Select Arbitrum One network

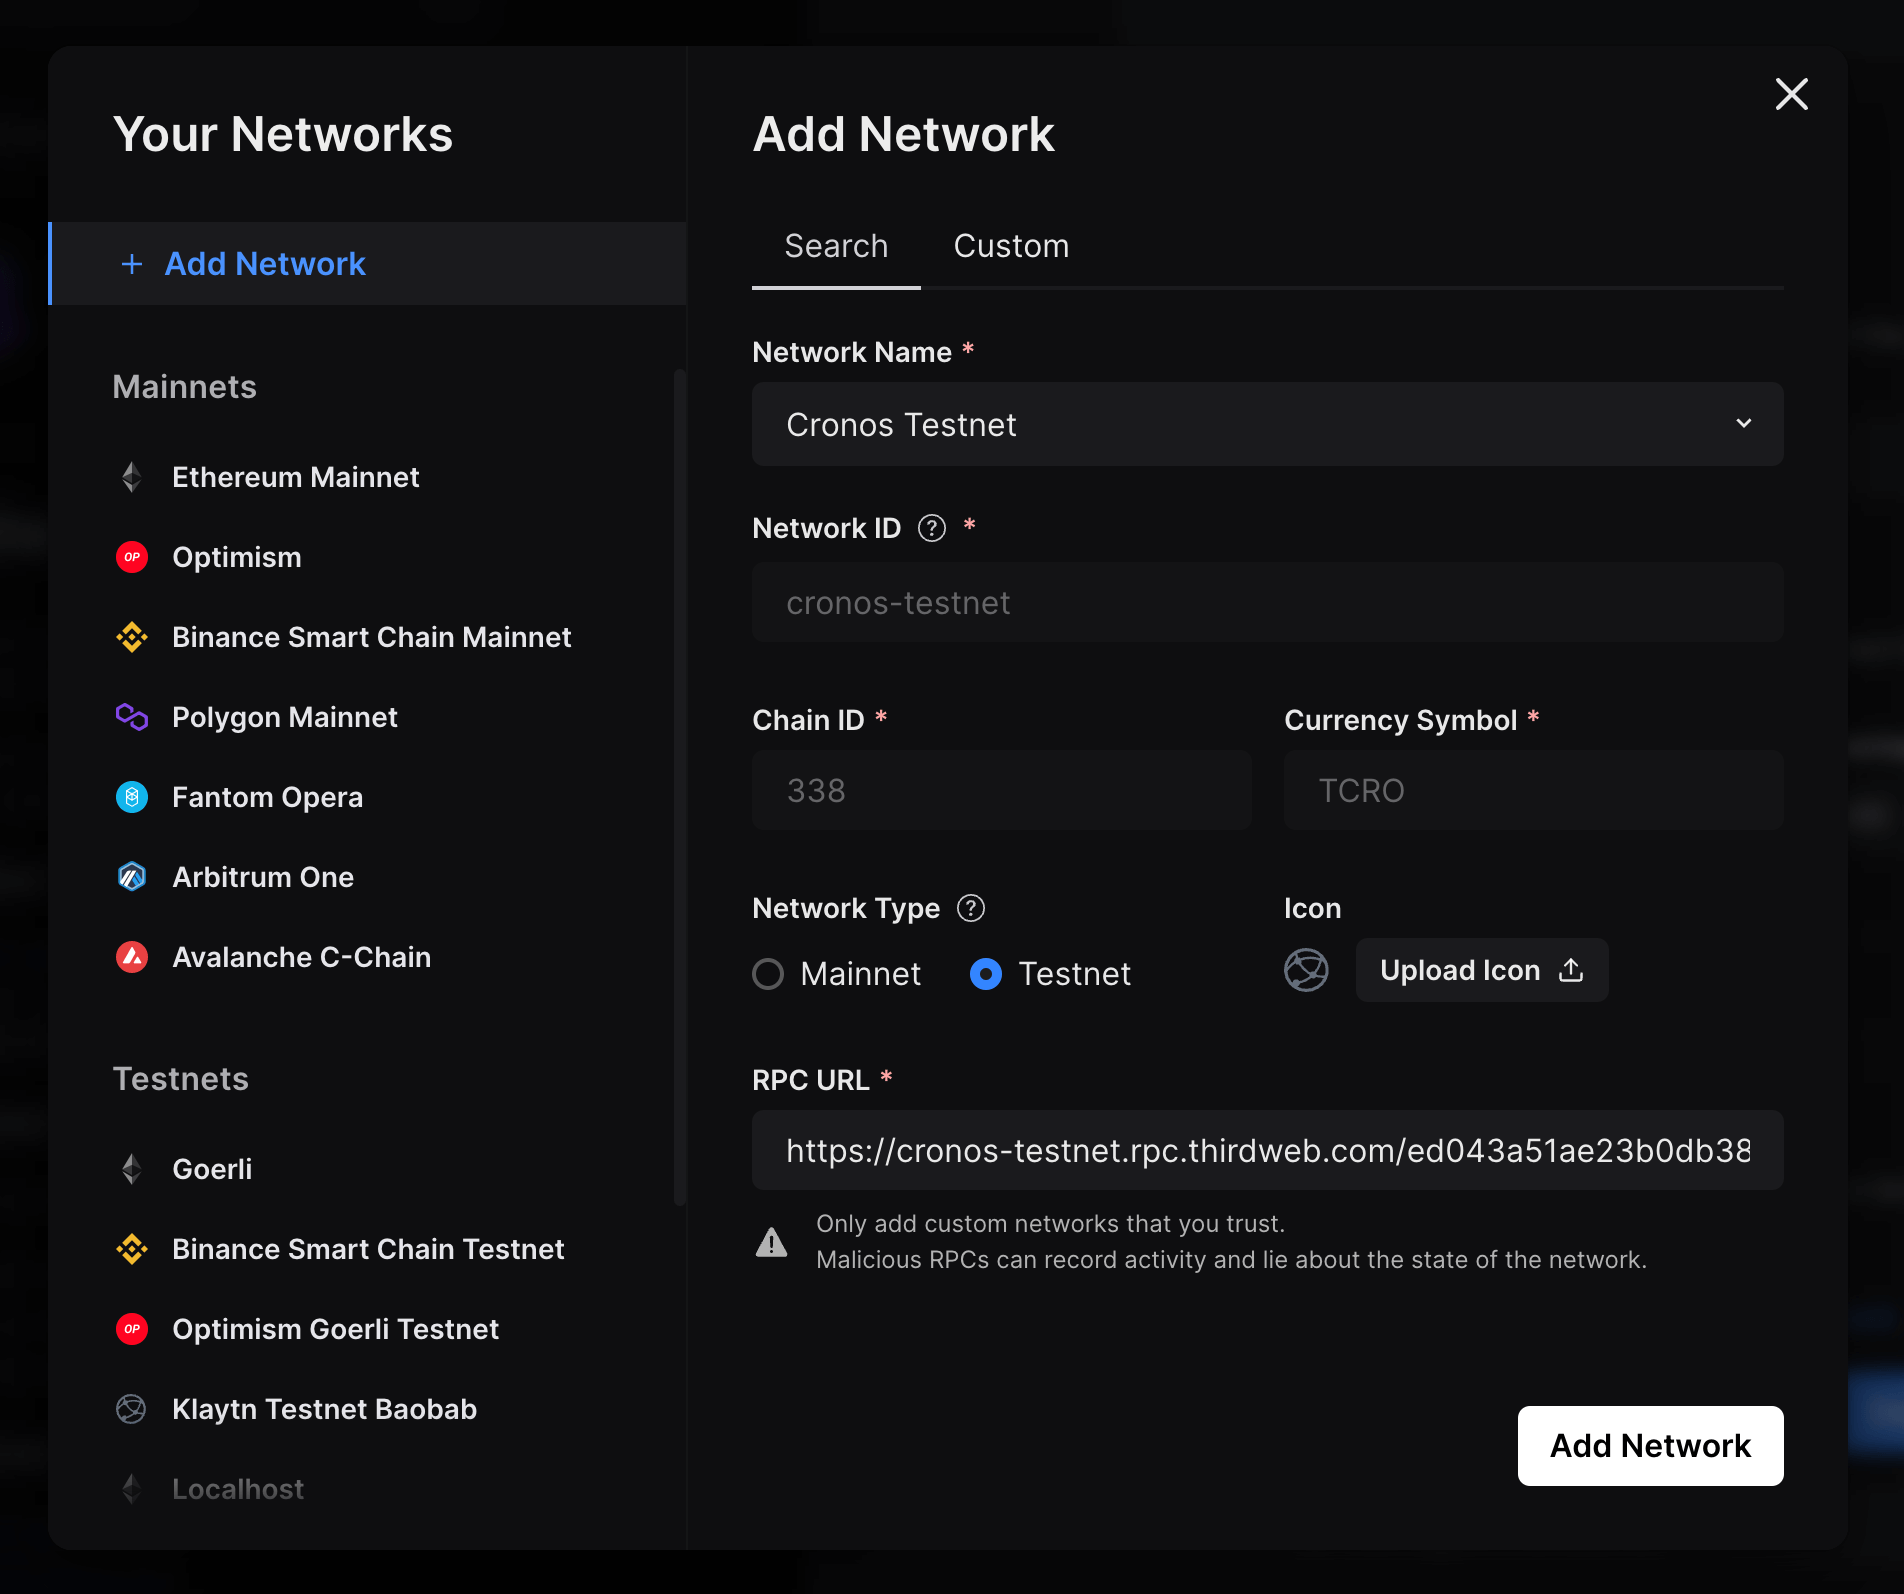[263, 877]
